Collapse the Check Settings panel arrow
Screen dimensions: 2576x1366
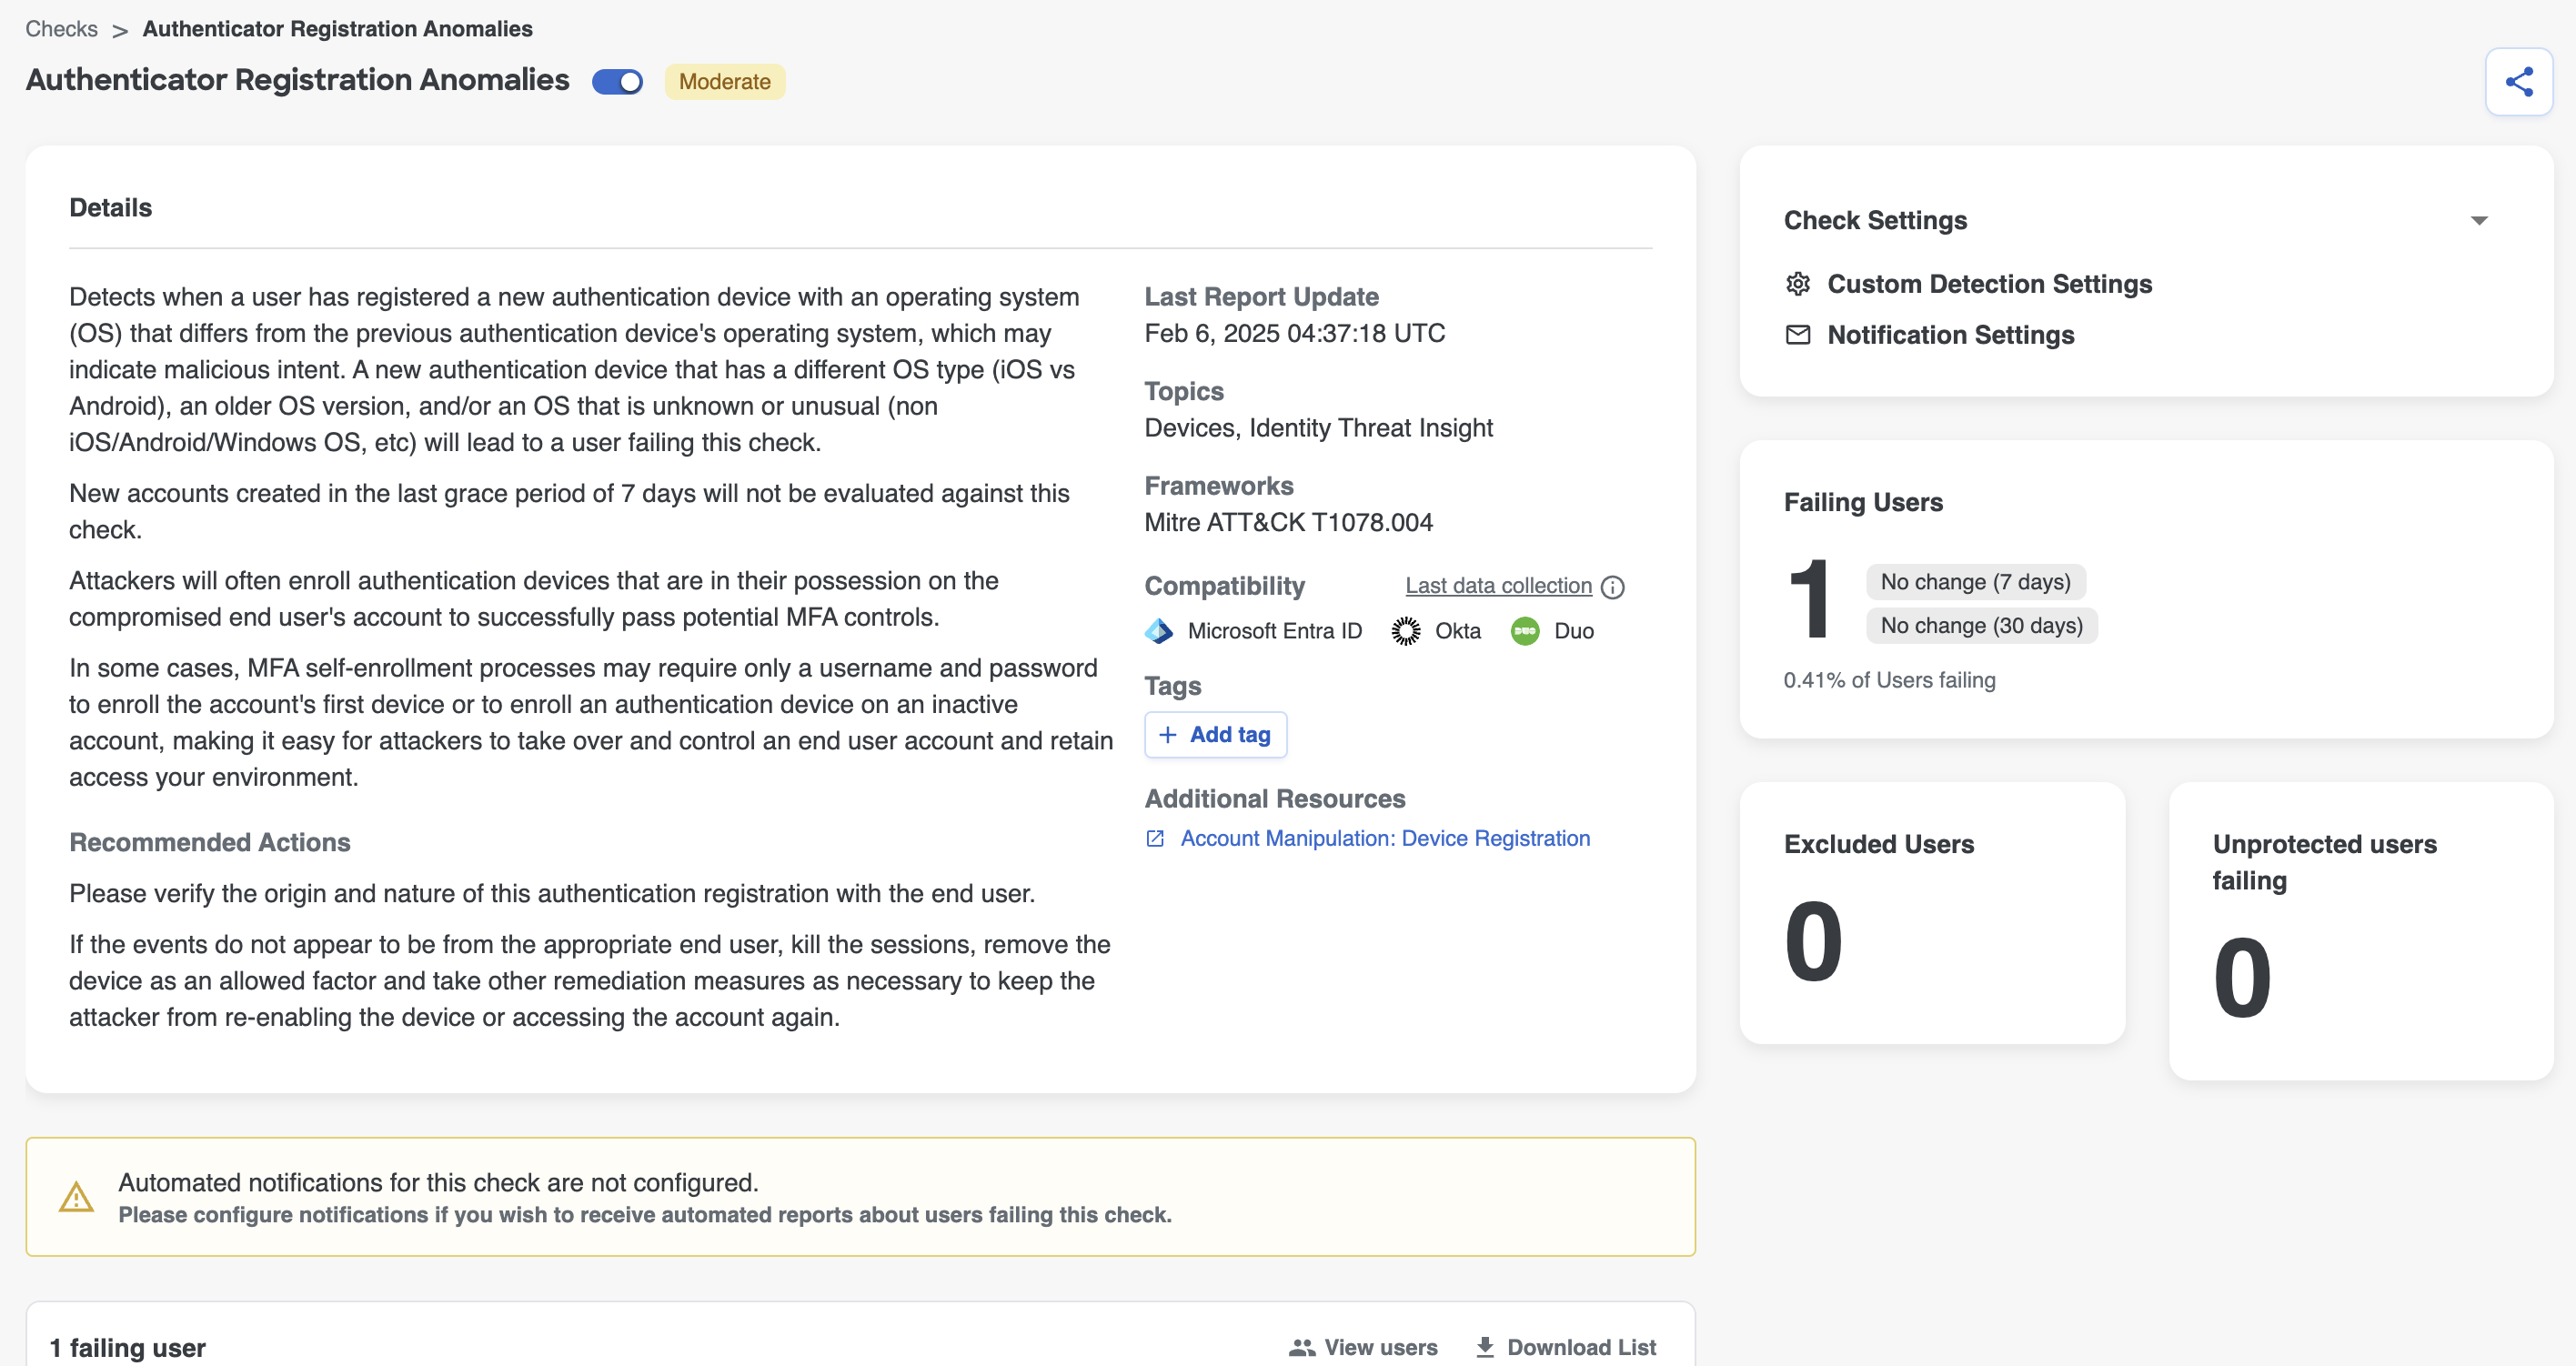(2478, 221)
